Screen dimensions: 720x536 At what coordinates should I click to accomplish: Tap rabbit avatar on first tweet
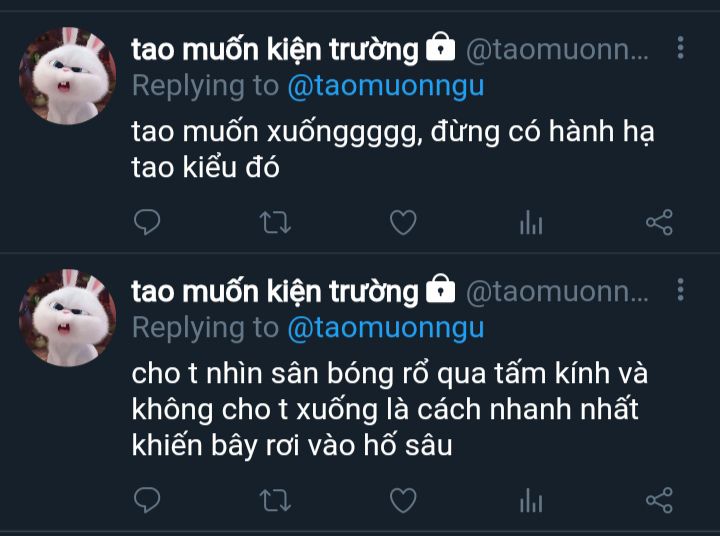click(x=68, y=76)
